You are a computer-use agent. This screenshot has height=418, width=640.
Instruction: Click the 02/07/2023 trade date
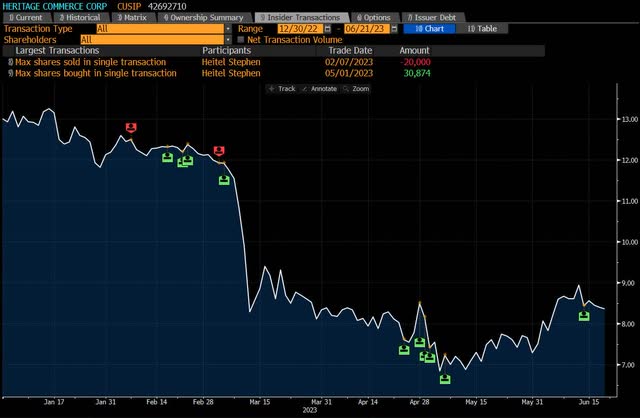[349, 62]
